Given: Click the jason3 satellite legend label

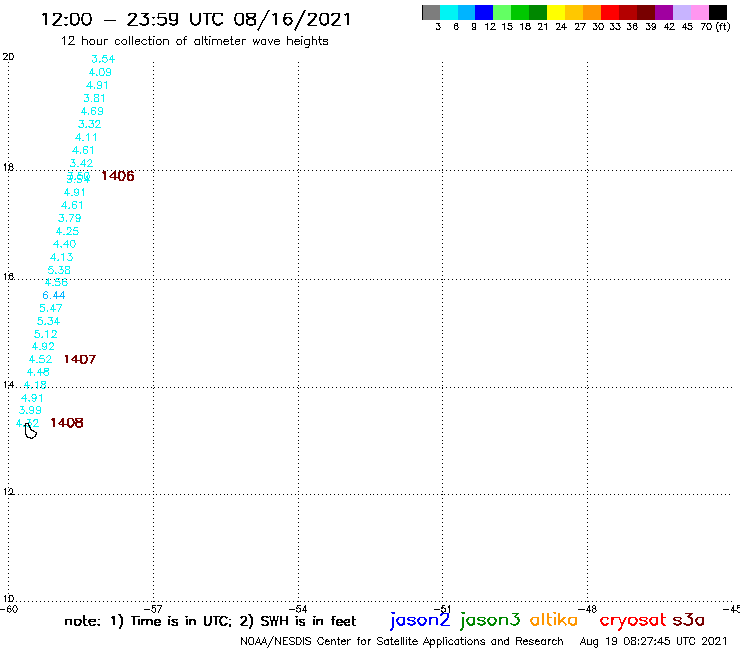Looking at the screenshot, I should point(490,620).
